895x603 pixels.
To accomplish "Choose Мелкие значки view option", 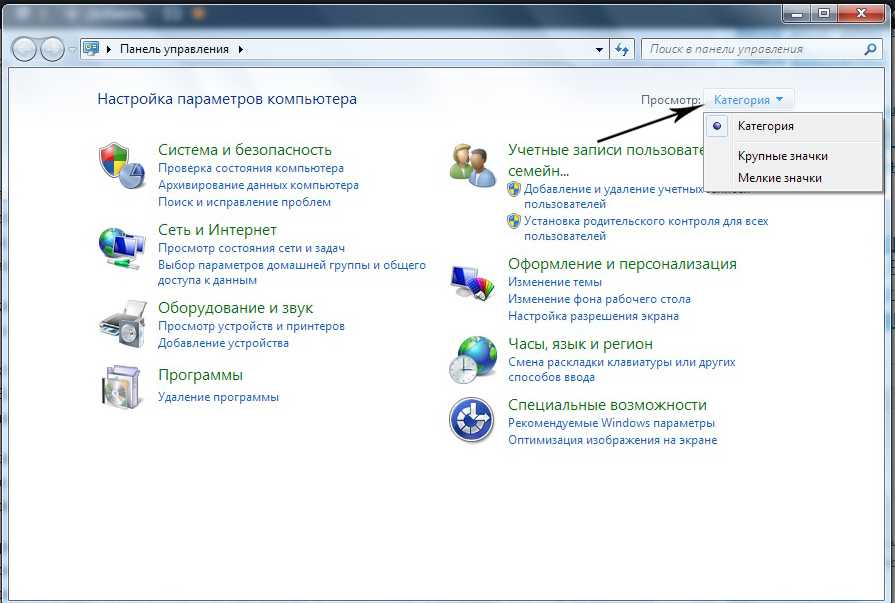I will [779, 178].
